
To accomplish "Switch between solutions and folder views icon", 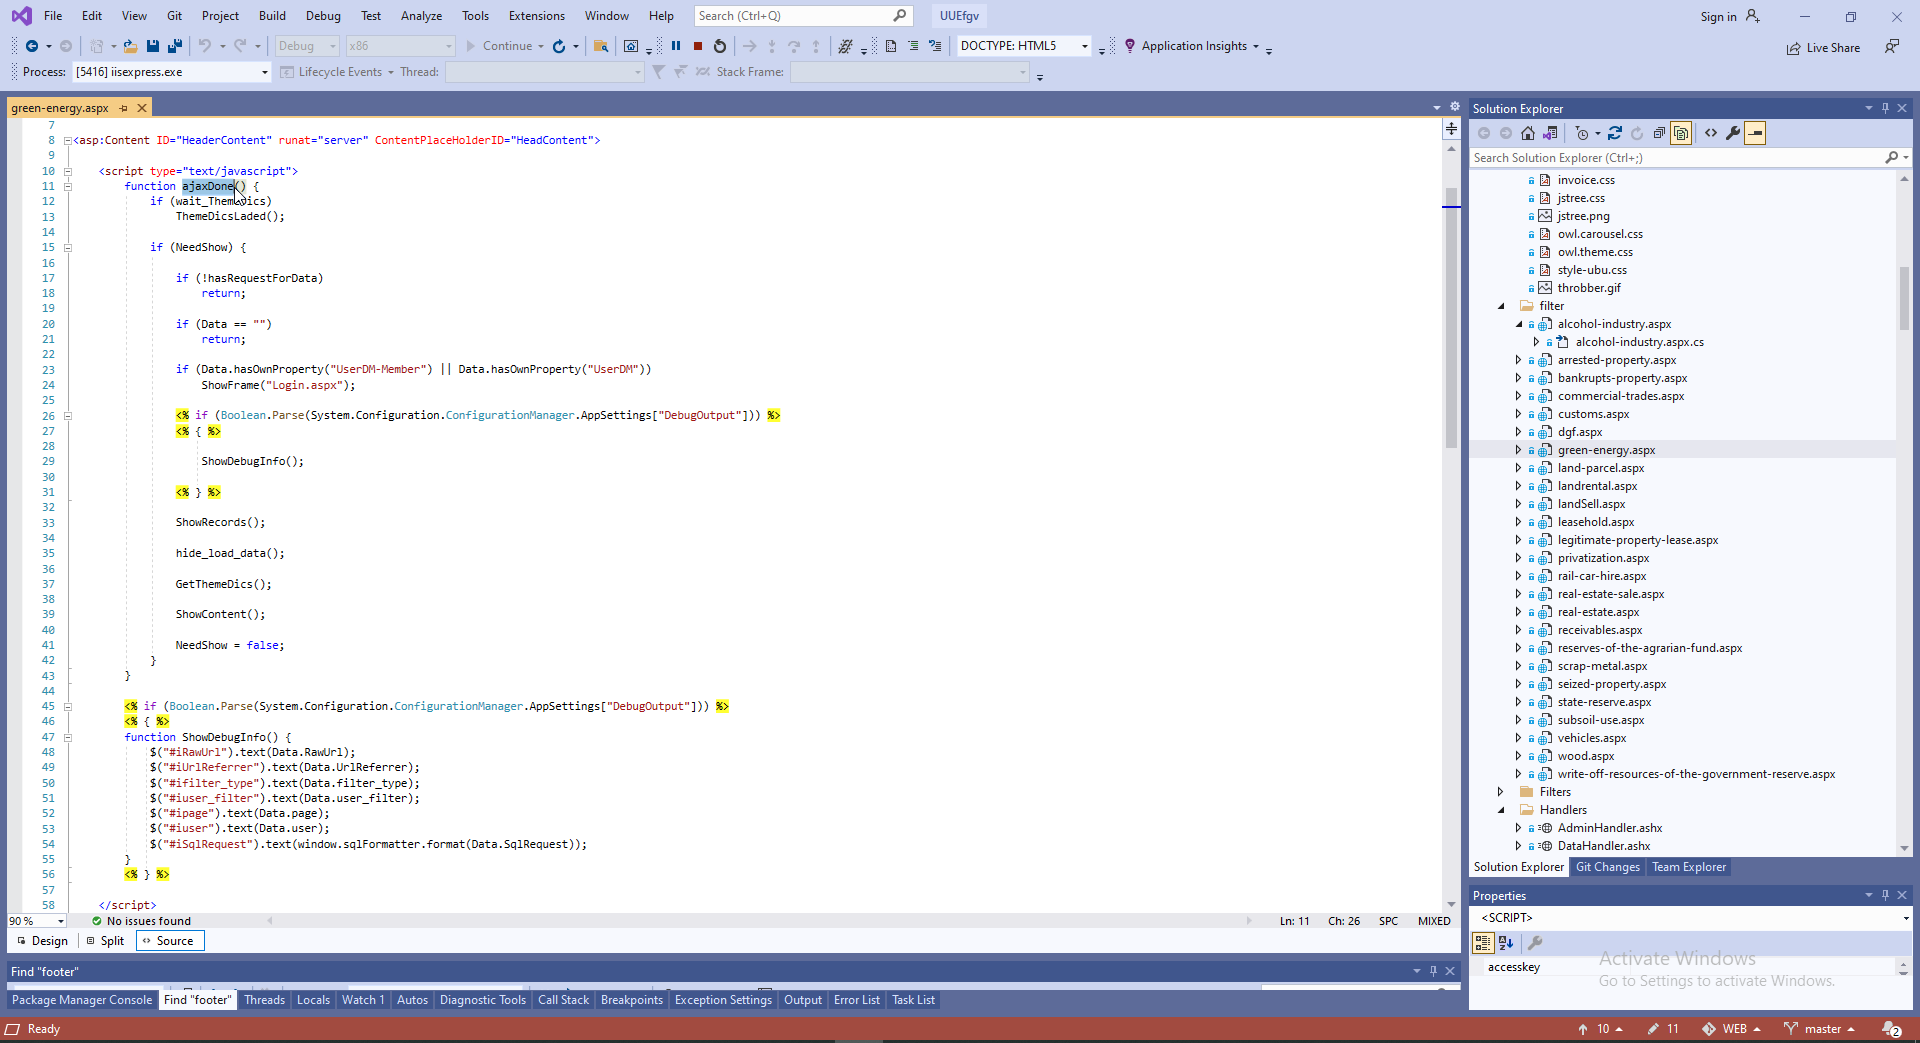I will pyautogui.click(x=1550, y=133).
